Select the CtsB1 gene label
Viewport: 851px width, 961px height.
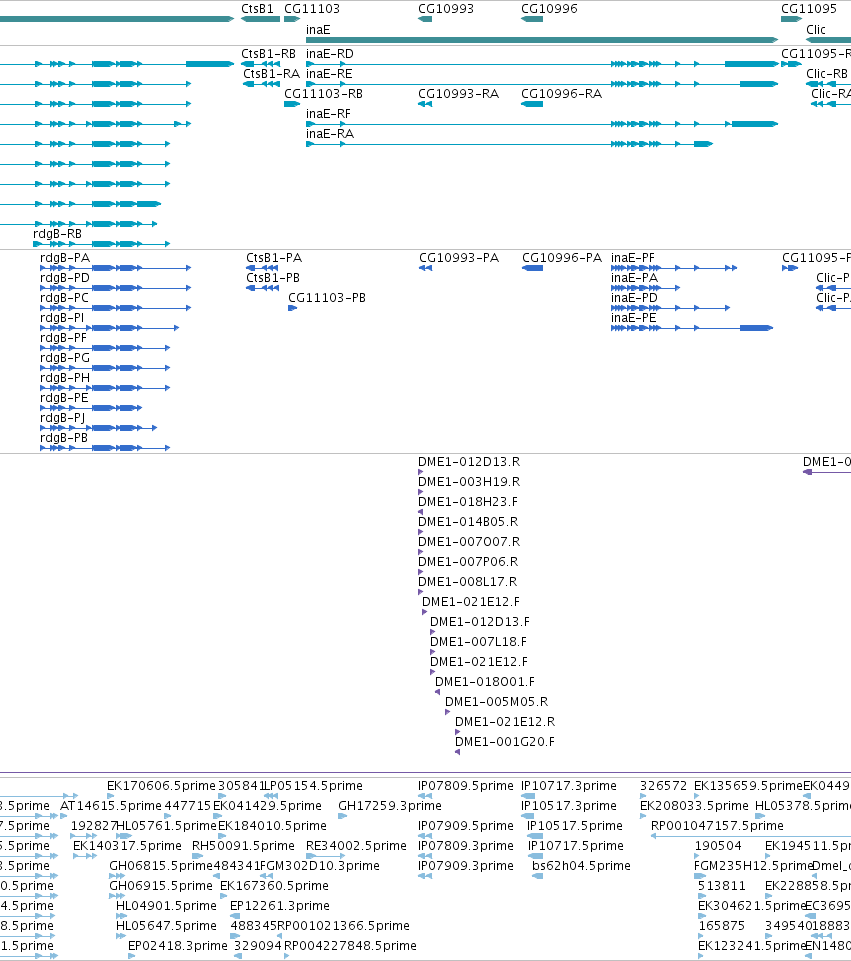[257, 9]
